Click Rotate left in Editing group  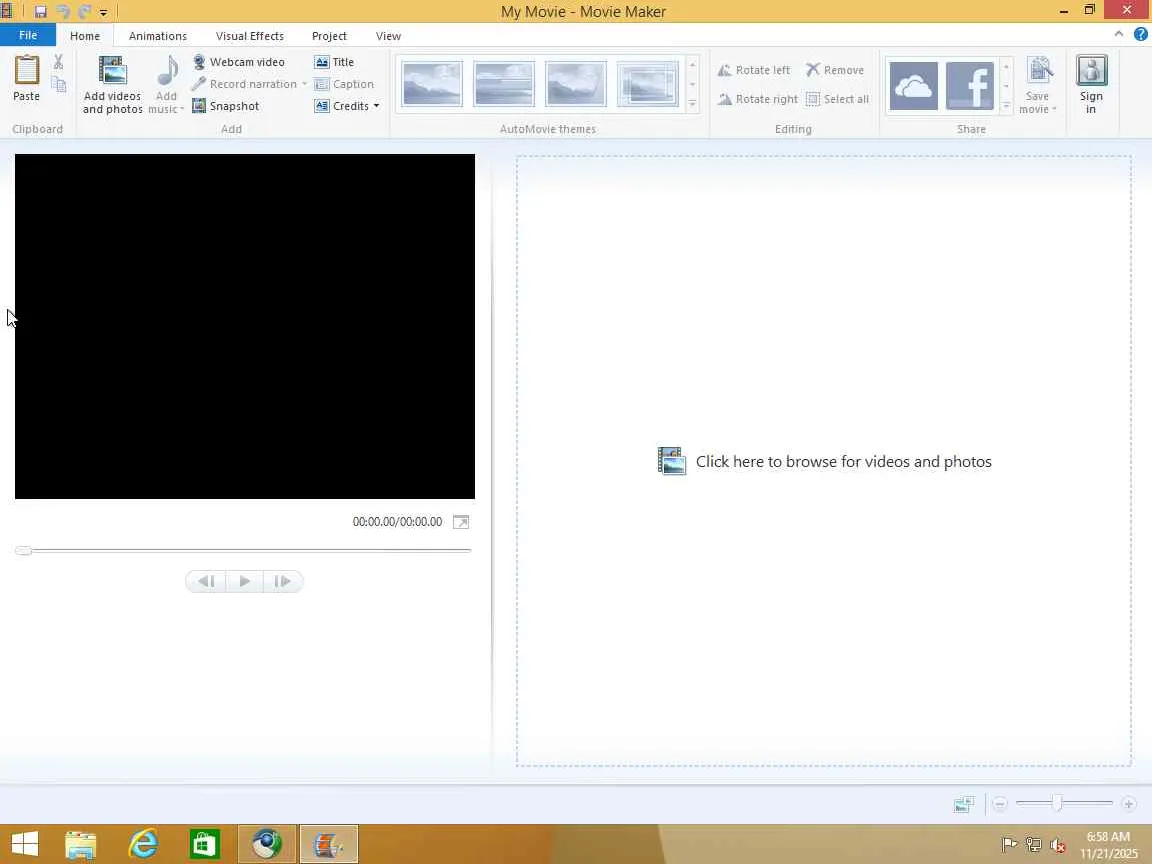(x=754, y=70)
